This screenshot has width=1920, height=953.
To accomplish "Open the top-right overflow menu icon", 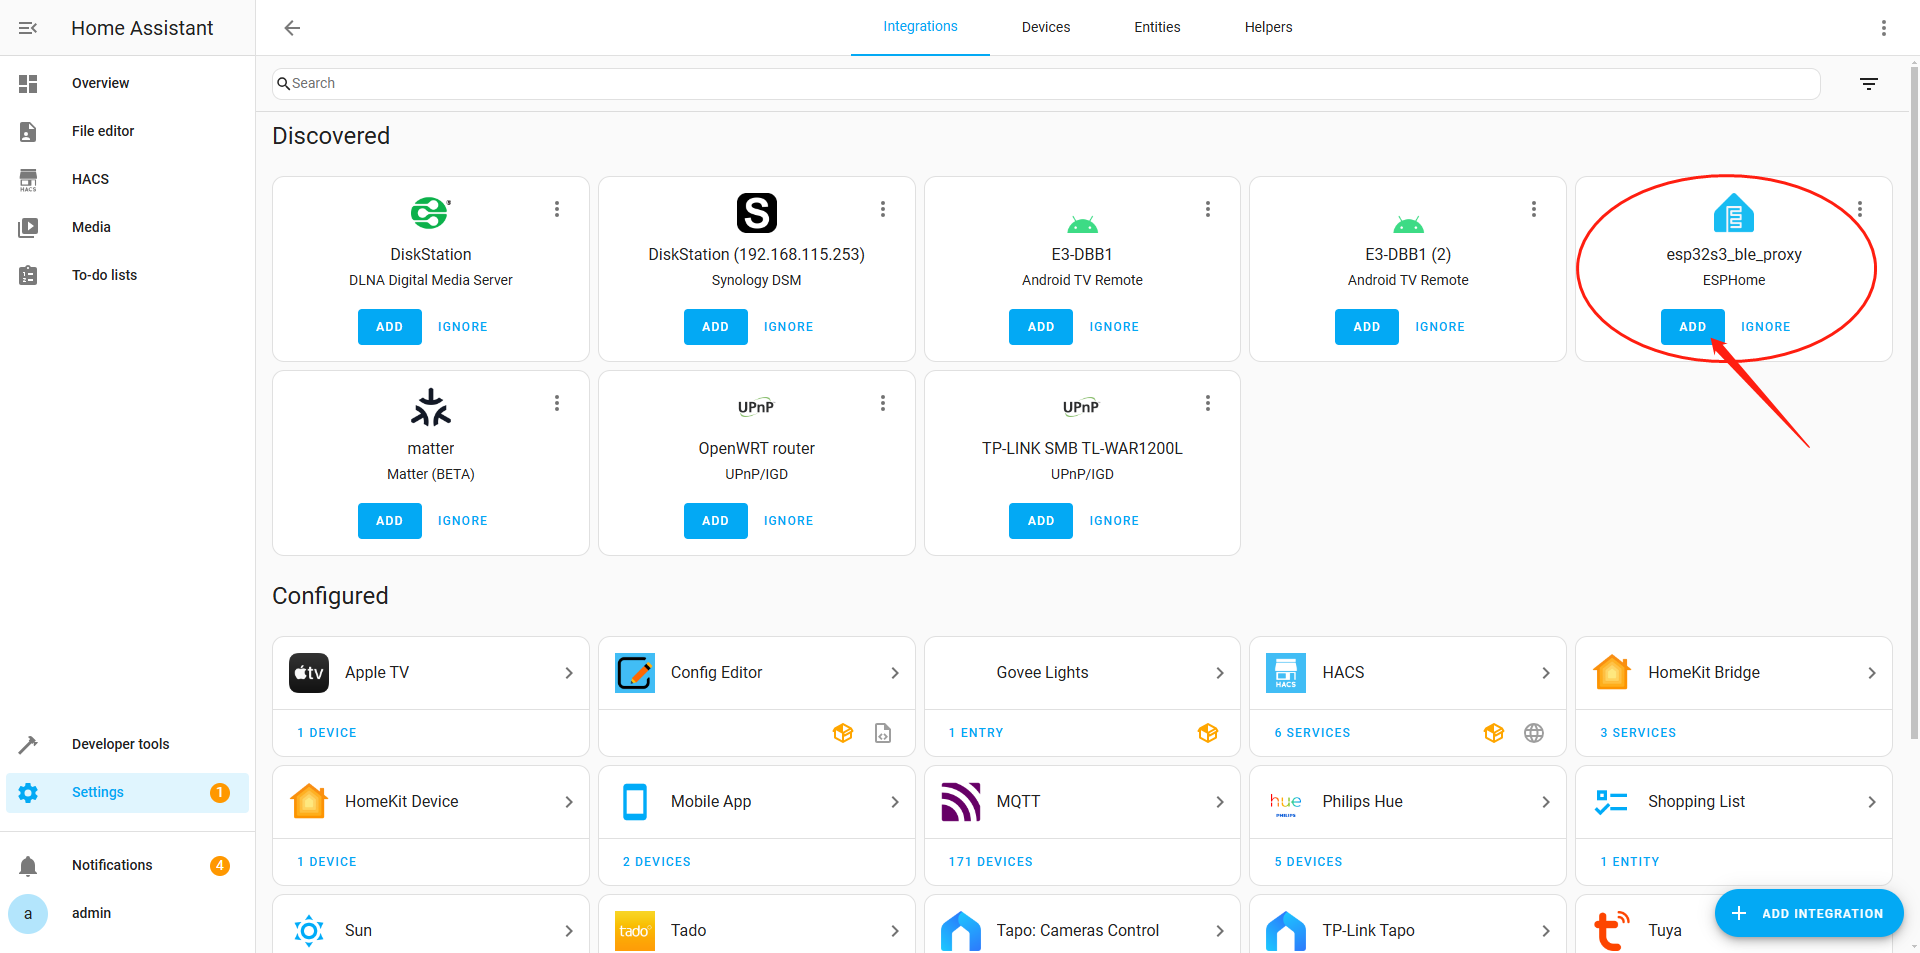I will click(x=1883, y=28).
